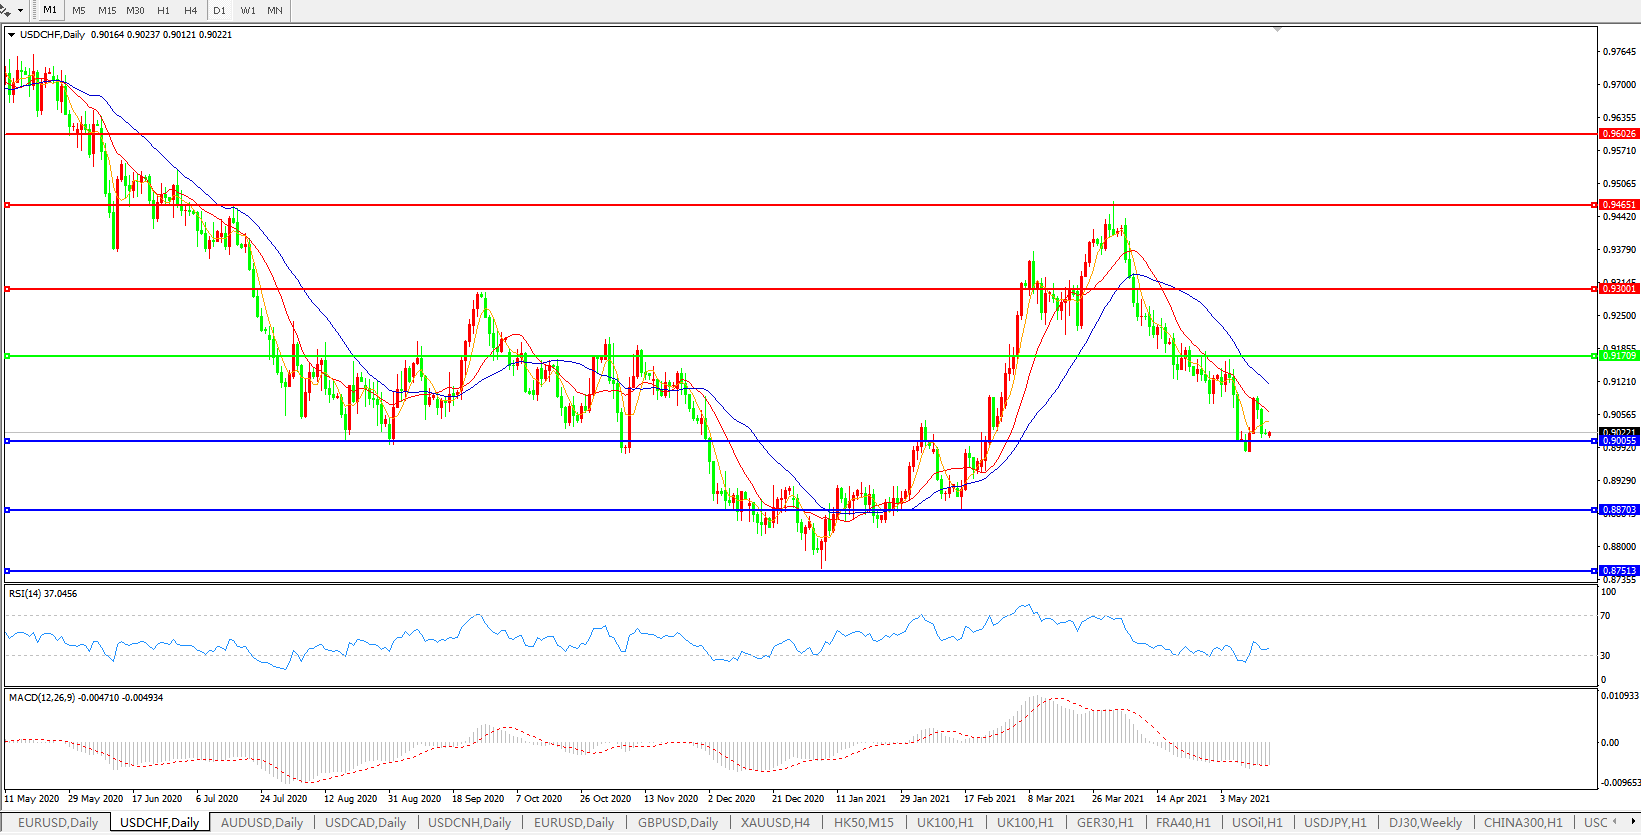Select the MN monthly timeframe button
The image size is (1641, 835).
coord(274,10)
